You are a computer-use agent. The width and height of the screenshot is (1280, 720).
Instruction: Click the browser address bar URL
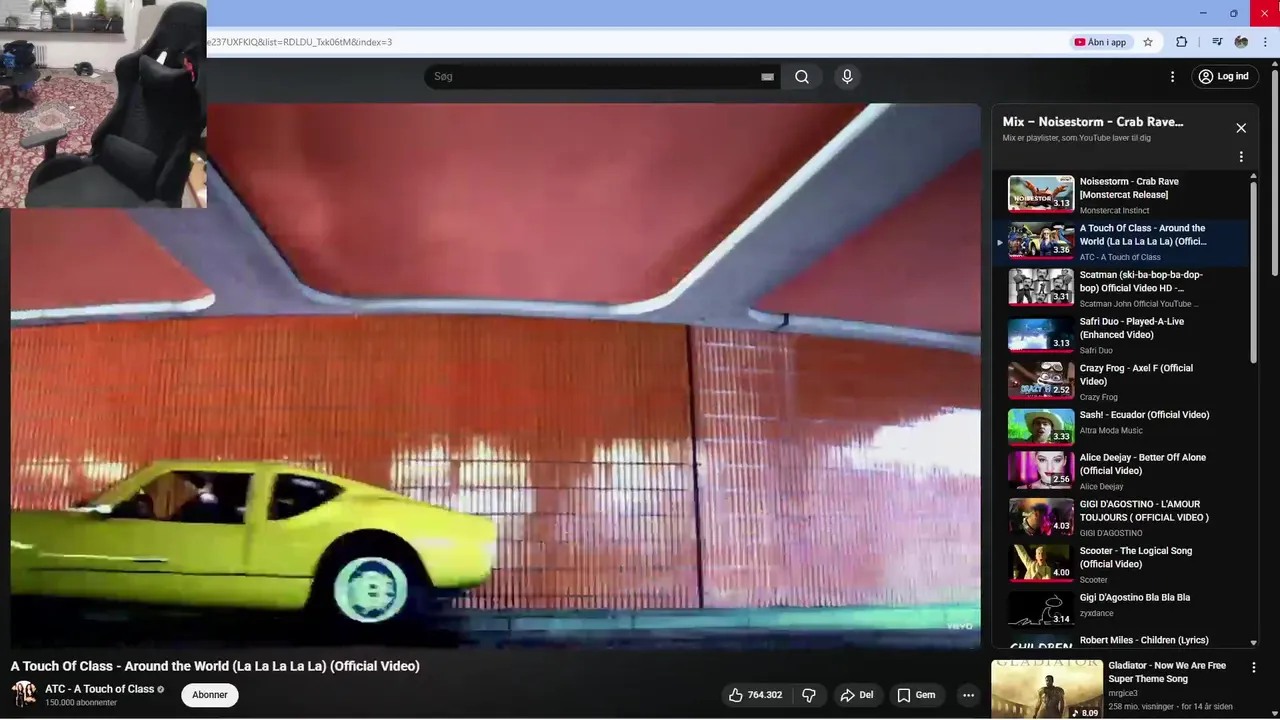[x=300, y=42]
